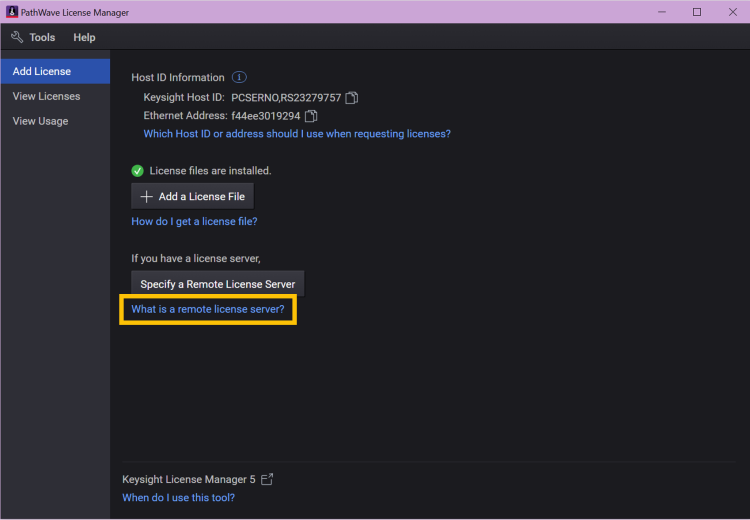Click Specify a Remote License Server button
The height and width of the screenshot is (520, 750).
click(218, 284)
